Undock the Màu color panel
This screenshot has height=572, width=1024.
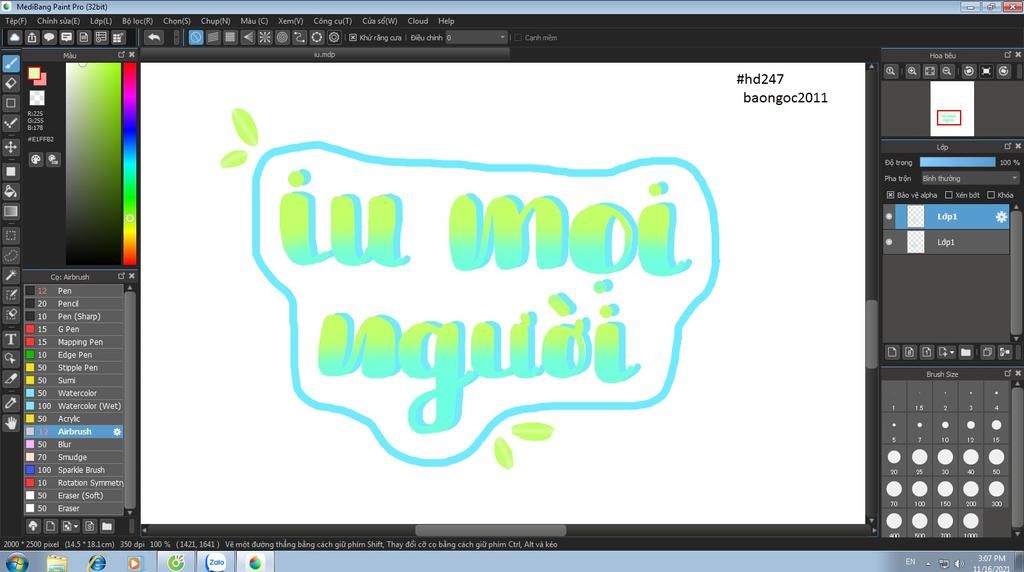point(121,55)
